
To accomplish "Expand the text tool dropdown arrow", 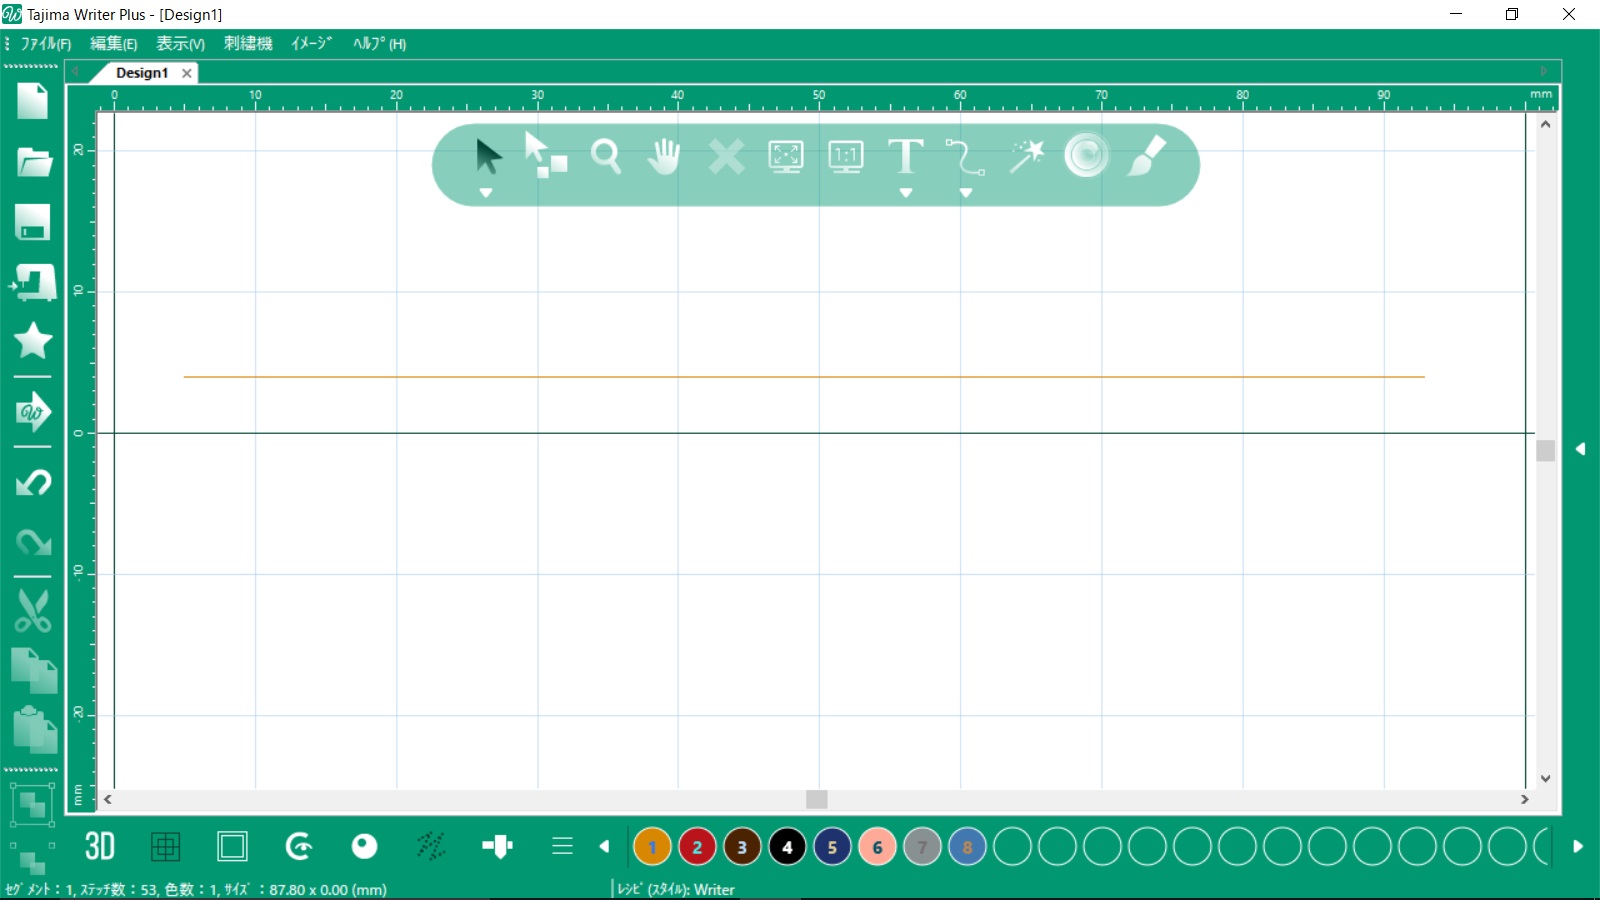I will [x=906, y=193].
